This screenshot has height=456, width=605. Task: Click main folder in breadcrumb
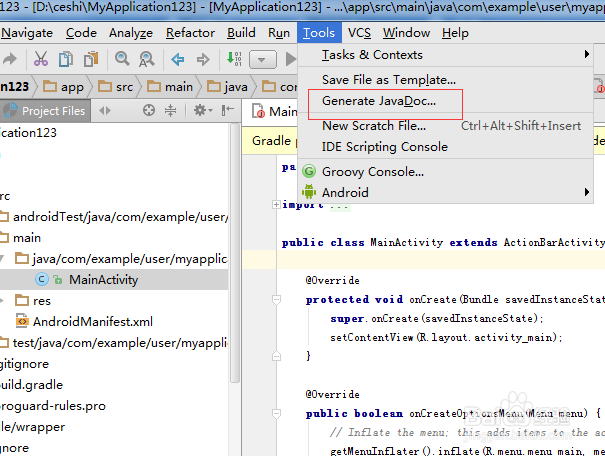click(x=170, y=87)
